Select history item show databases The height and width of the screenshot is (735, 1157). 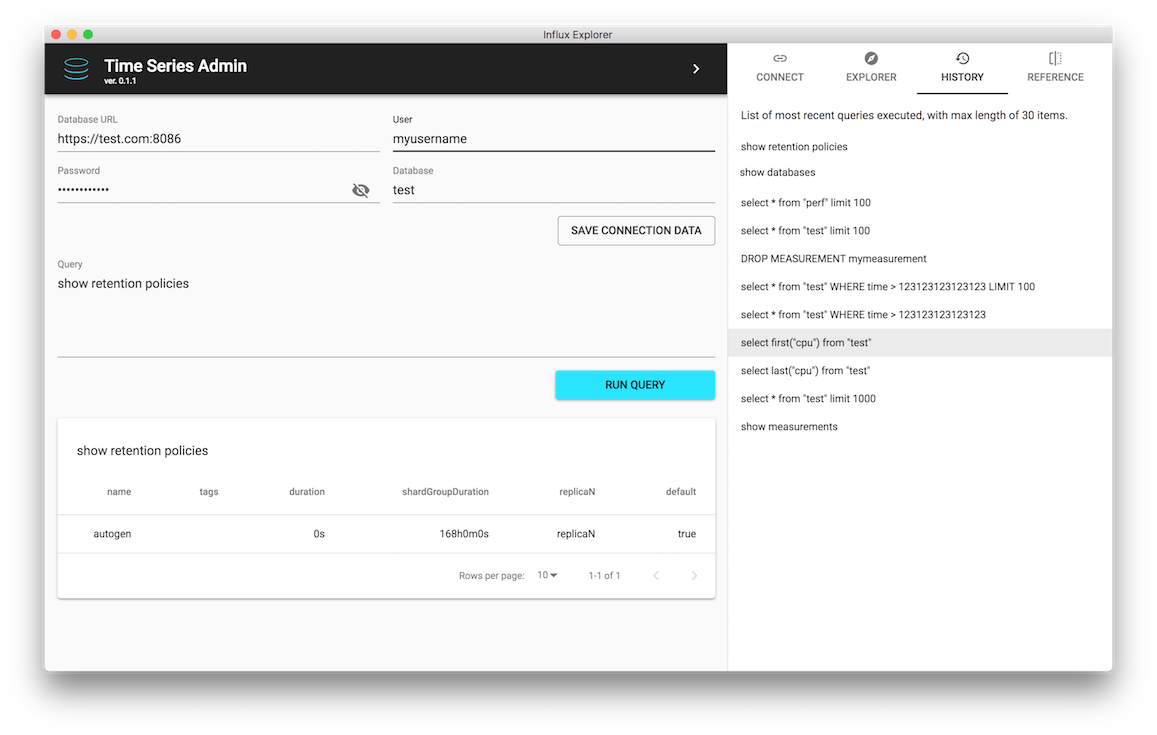tap(919, 172)
